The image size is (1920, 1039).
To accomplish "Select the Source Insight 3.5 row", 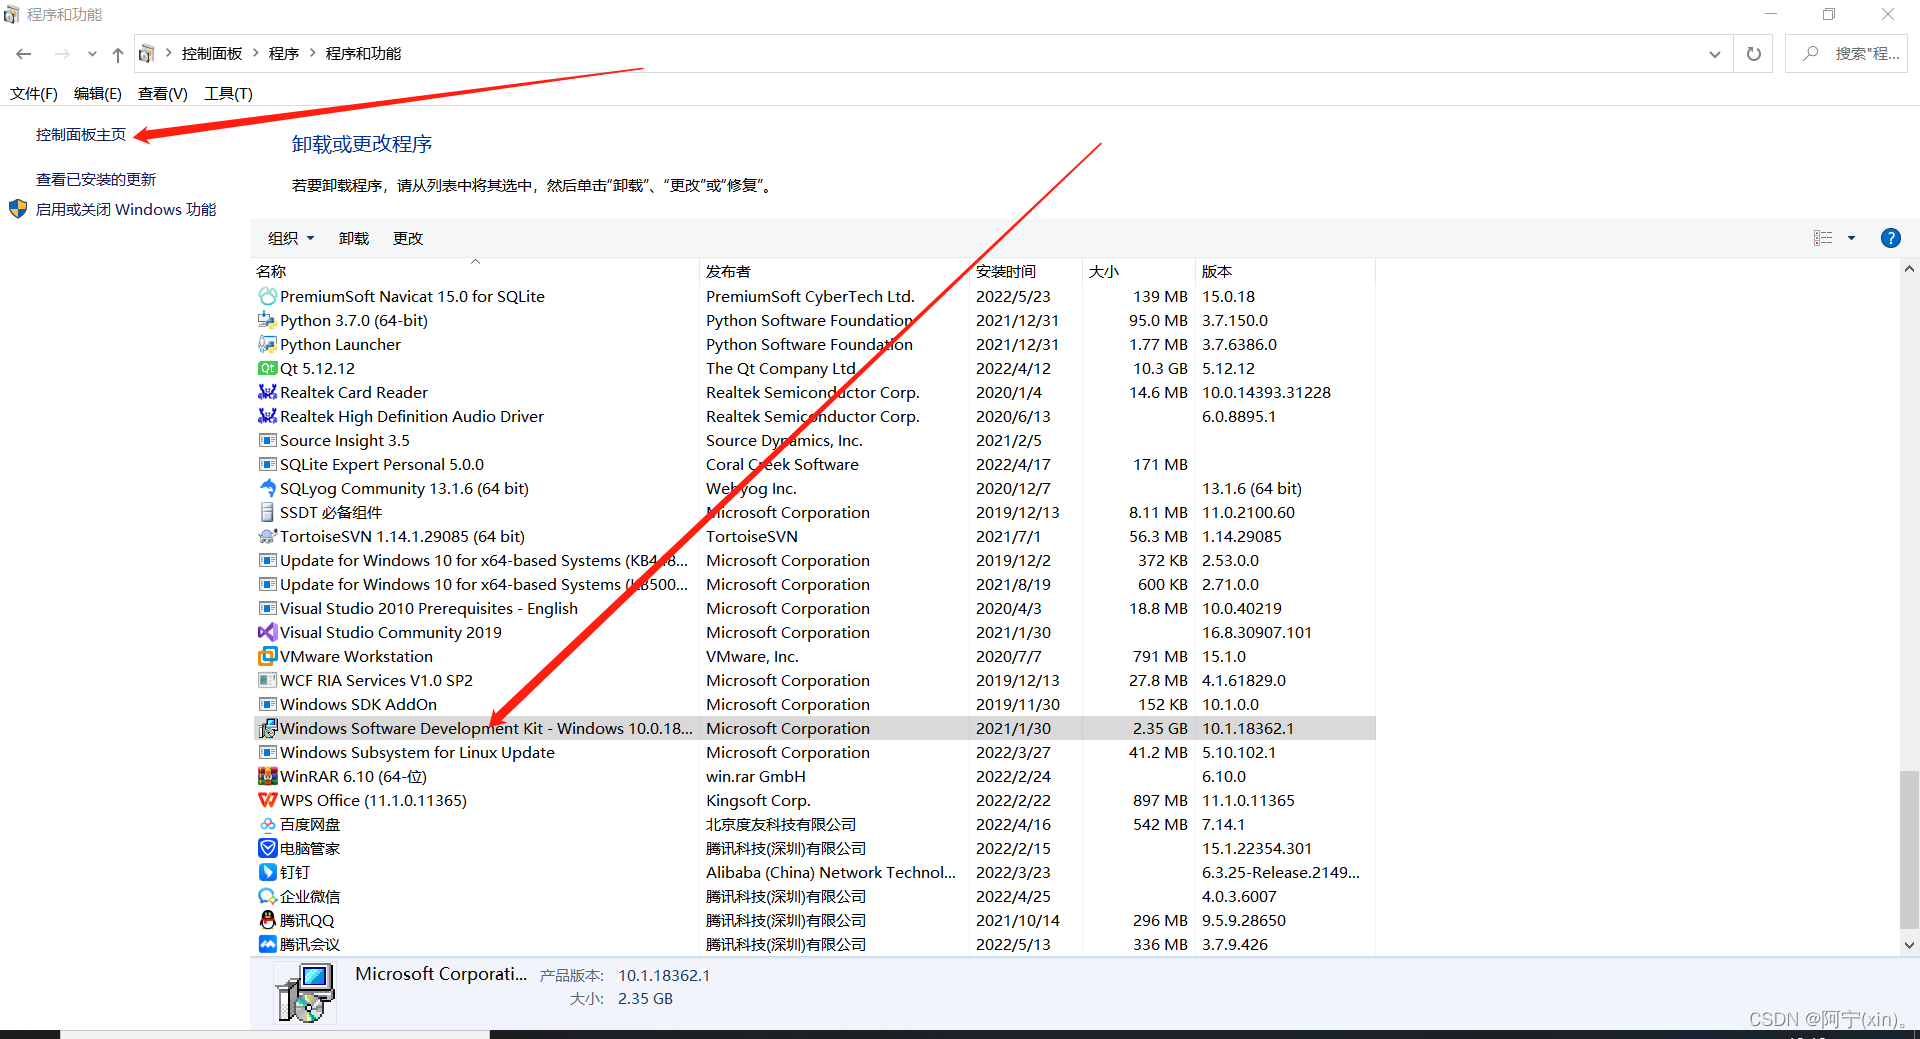I will (814, 441).
